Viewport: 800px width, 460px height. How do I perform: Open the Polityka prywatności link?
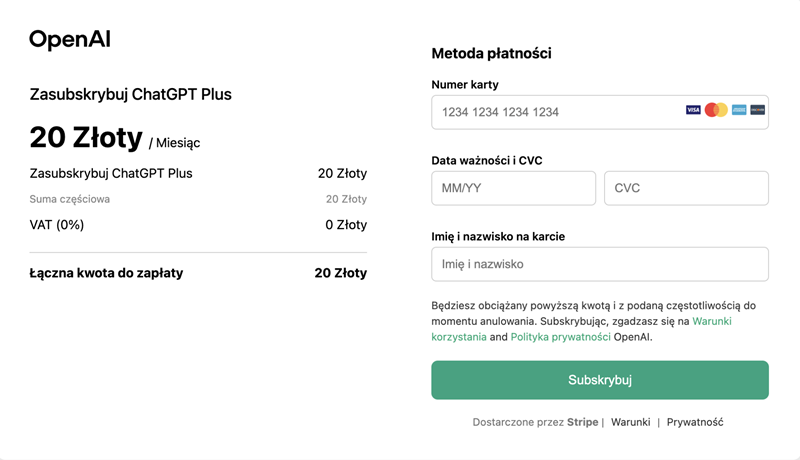pos(560,337)
